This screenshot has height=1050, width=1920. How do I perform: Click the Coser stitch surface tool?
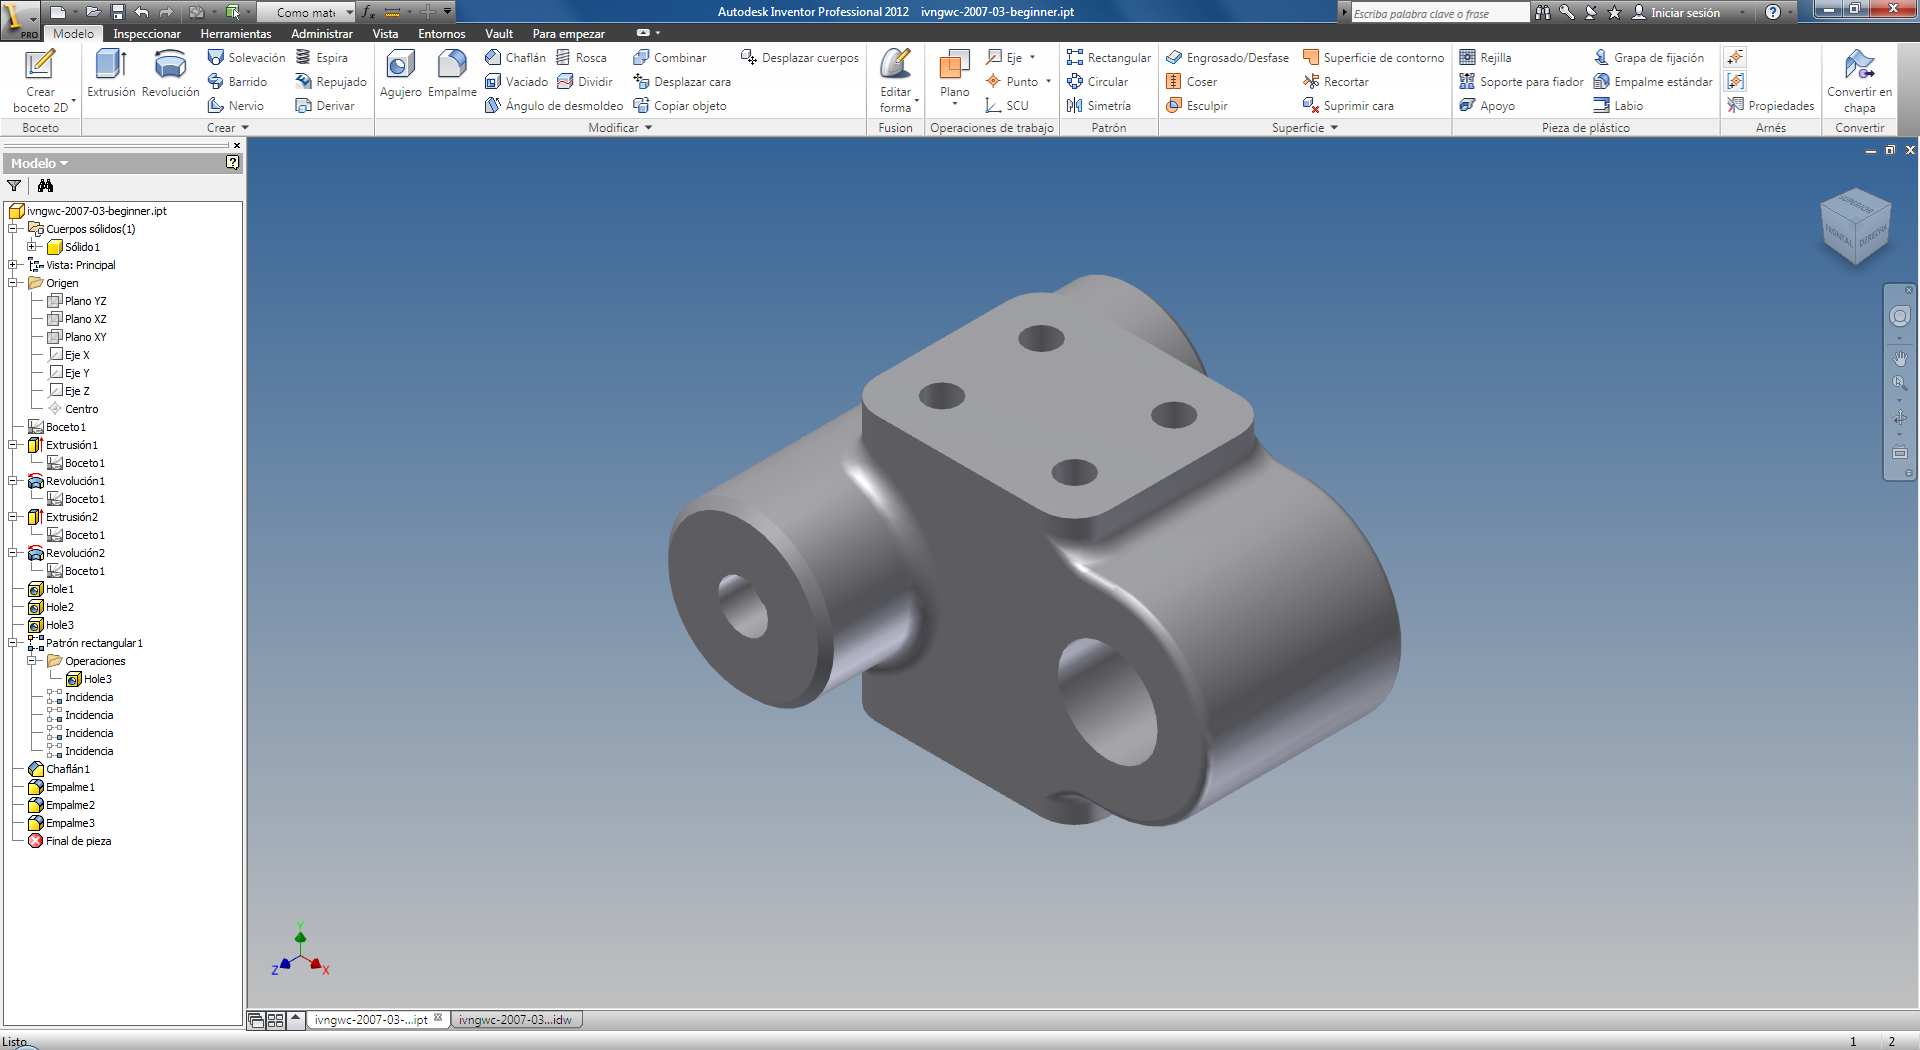coord(1191,82)
